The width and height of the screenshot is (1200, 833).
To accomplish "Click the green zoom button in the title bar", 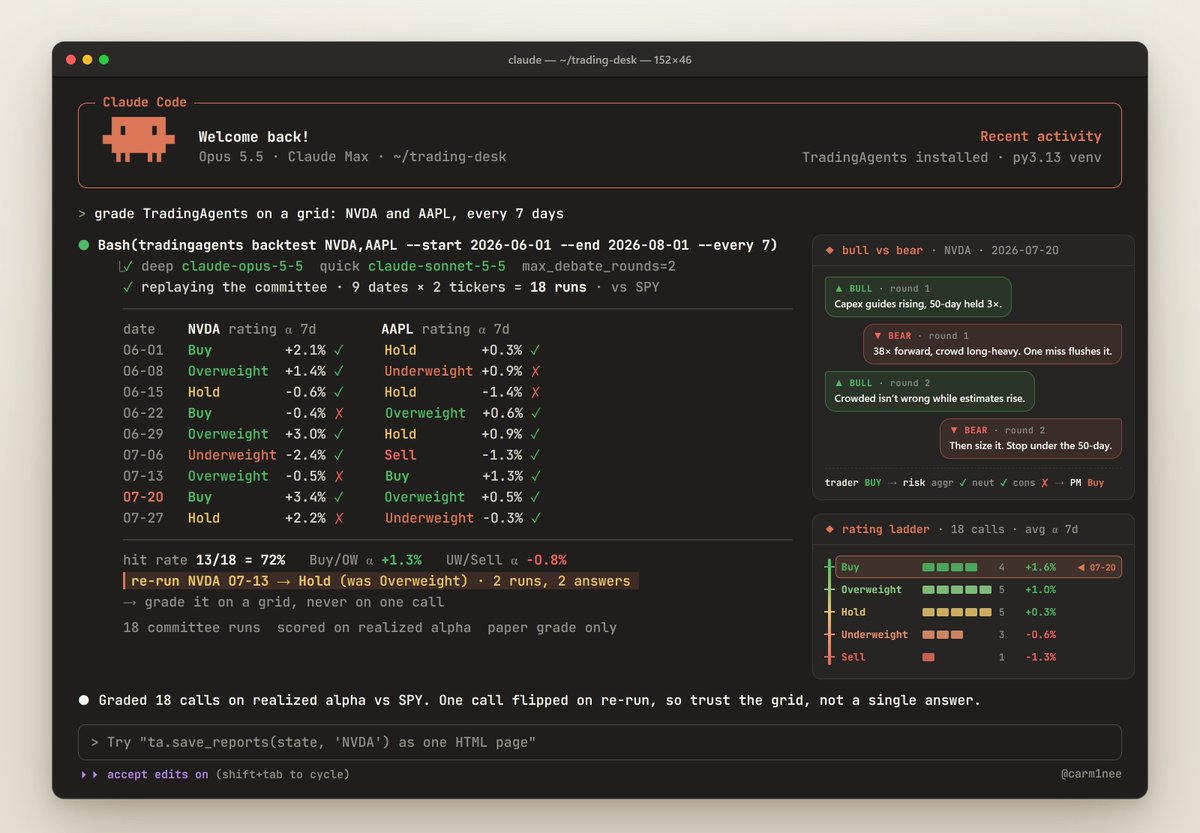I will pyautogui.click(x=104, y=60).
